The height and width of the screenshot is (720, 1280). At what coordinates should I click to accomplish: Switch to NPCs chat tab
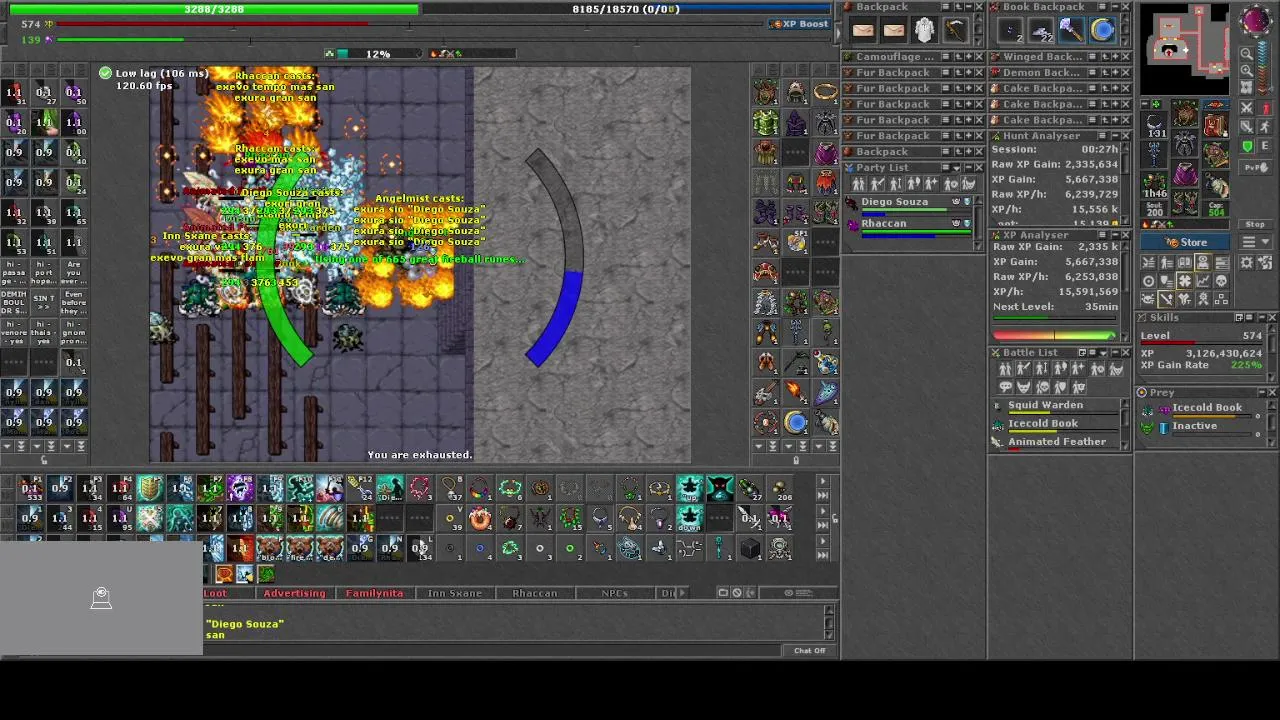point(614,593)
